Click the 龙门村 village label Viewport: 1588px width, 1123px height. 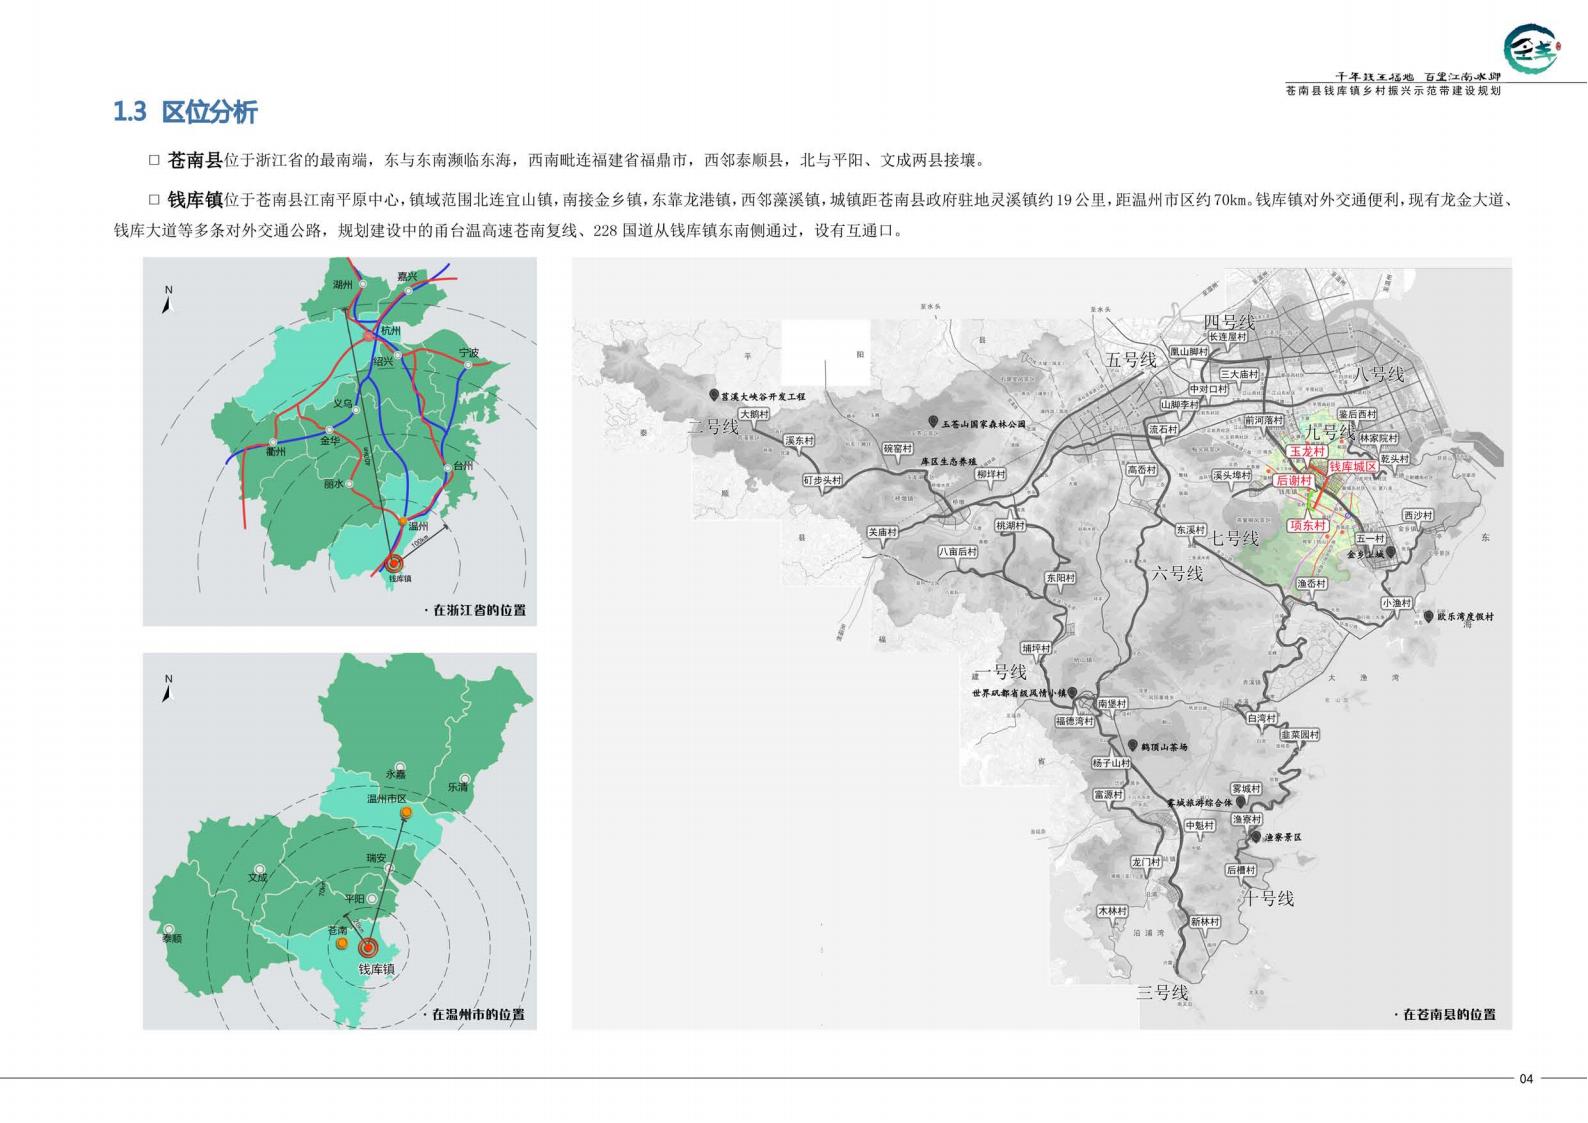(x=1146, y=862)
